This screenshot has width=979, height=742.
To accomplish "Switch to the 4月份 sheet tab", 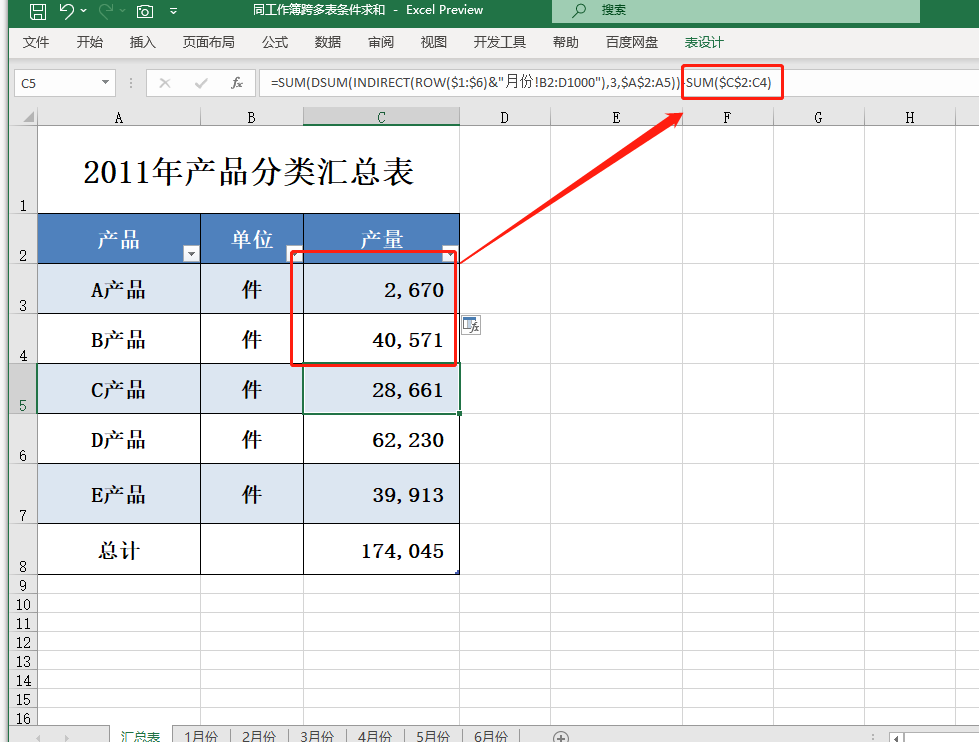I will click(375, 736).
